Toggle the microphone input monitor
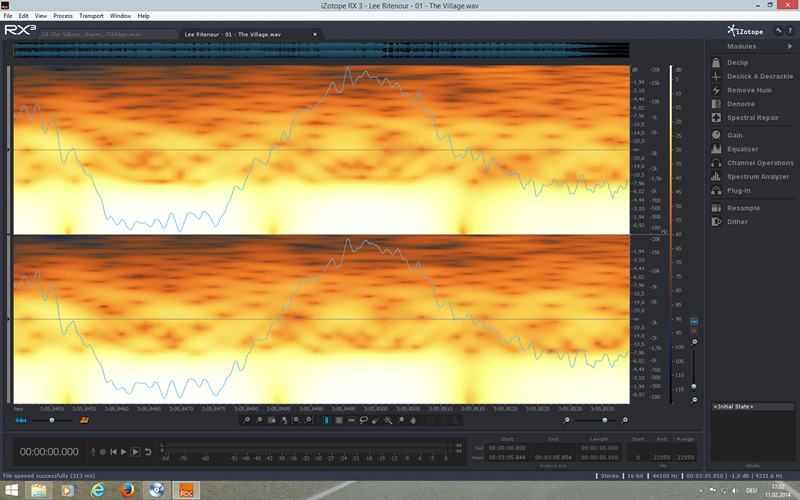Screen dimensions: 800x500 click(93, 452)
